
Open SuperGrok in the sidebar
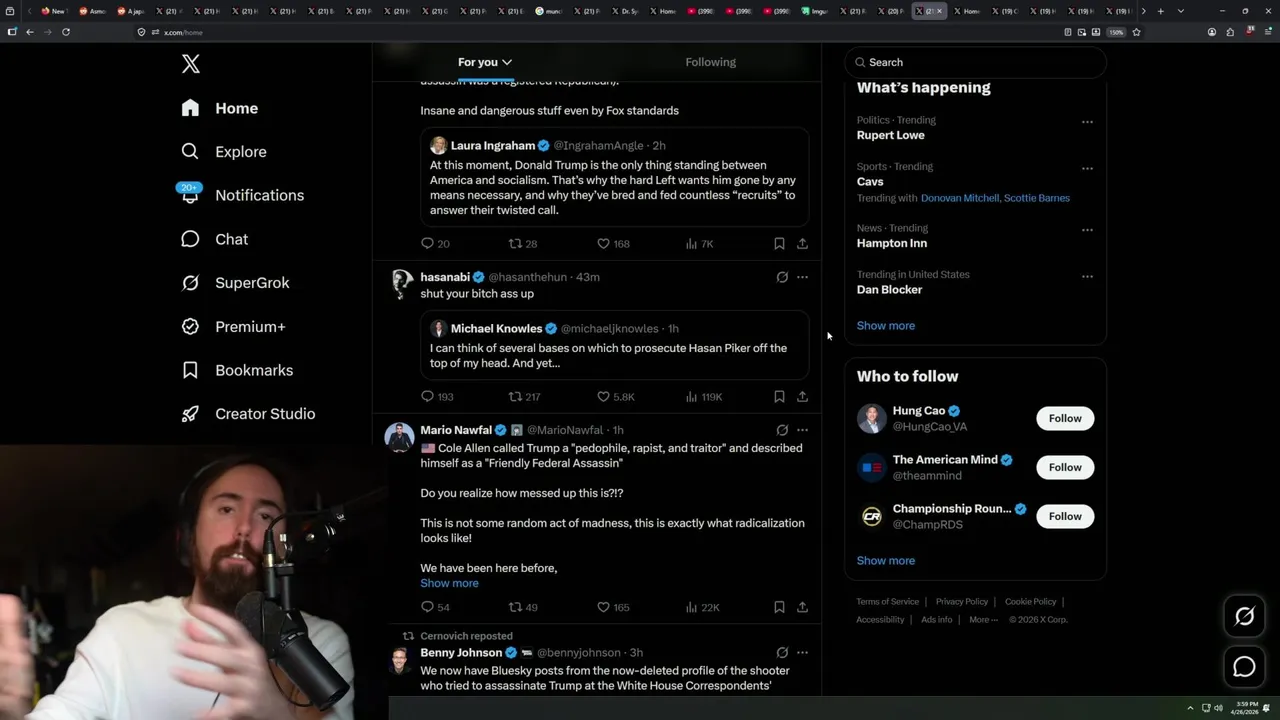235,283
